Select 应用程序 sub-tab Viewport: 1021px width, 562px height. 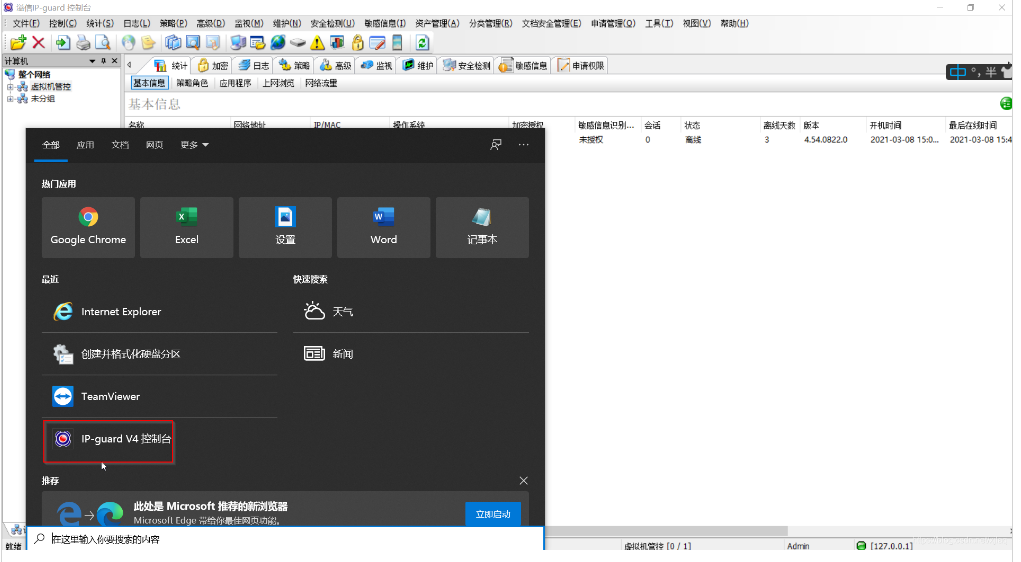click(x=235, y=83)
